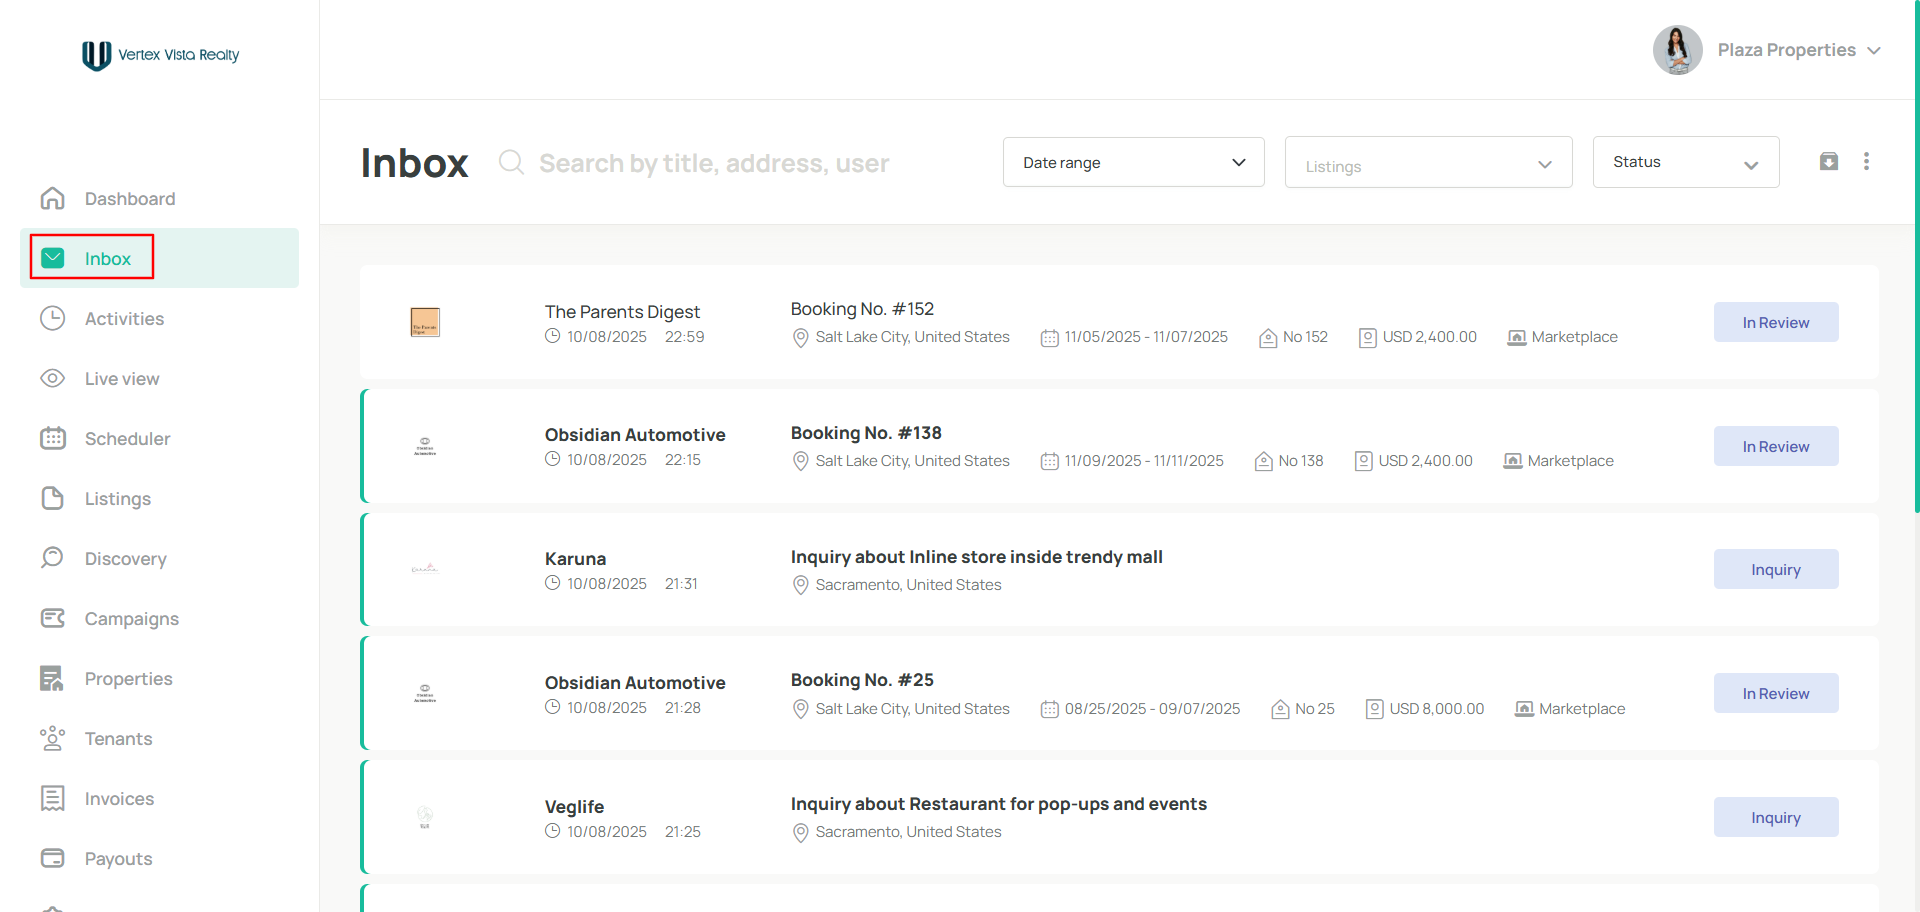The image size is (1920, 912).
Task: Open the Dashboard home icon
Action: pos(52,198)
